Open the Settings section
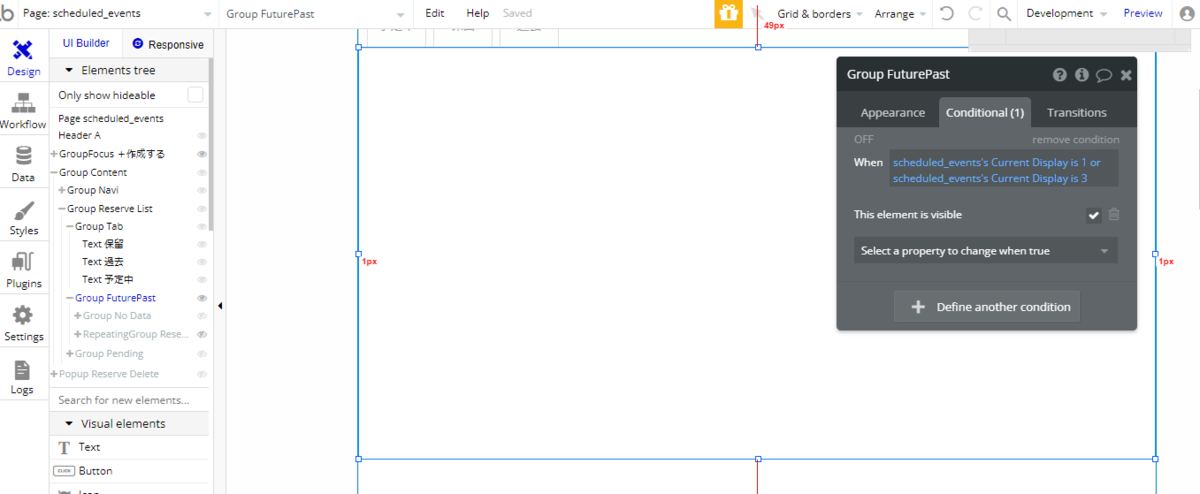This screenshot has height=494, width=1200. coord(24,323)
